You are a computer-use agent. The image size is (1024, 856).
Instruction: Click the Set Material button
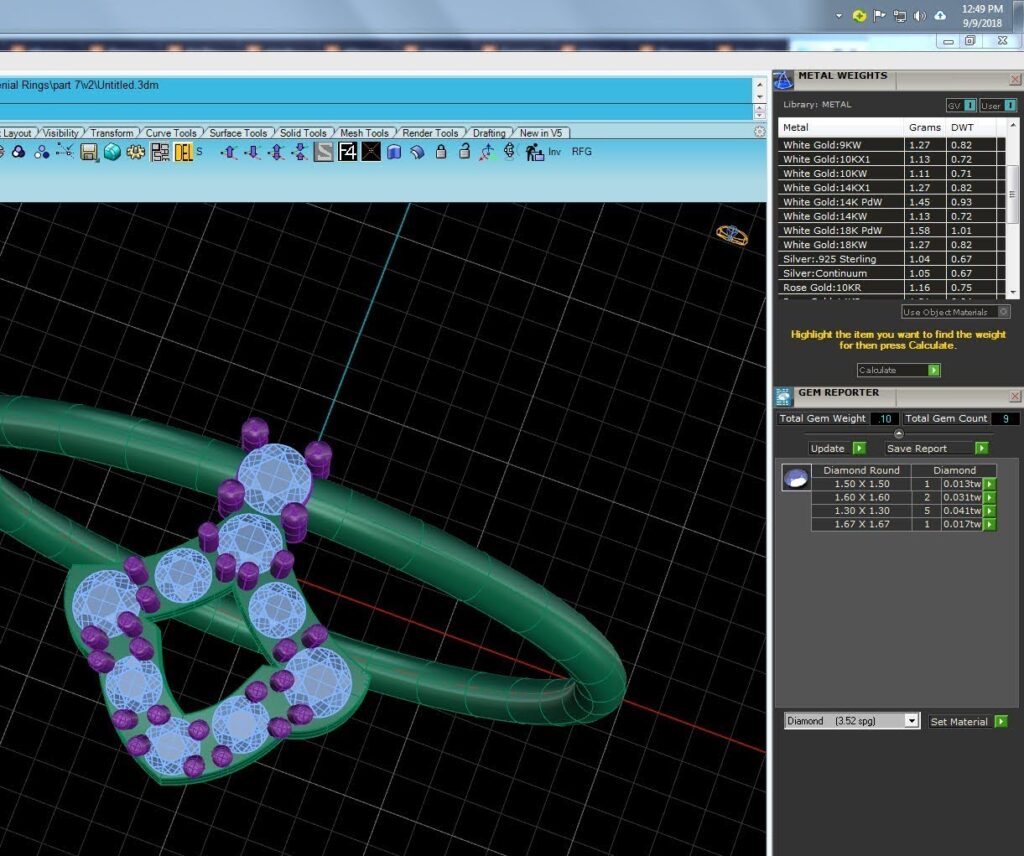[x=968, y=721]
